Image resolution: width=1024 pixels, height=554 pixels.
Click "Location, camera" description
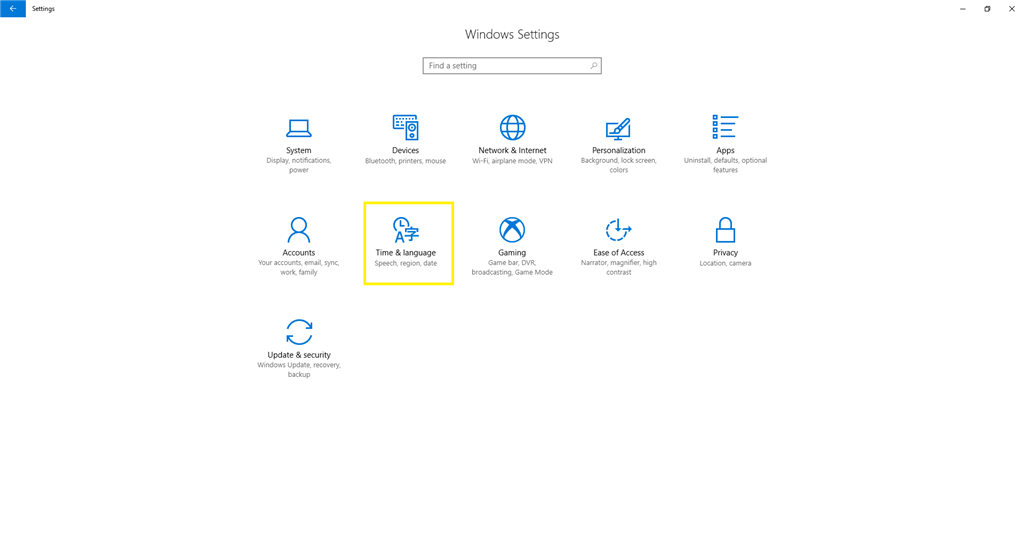725,263
